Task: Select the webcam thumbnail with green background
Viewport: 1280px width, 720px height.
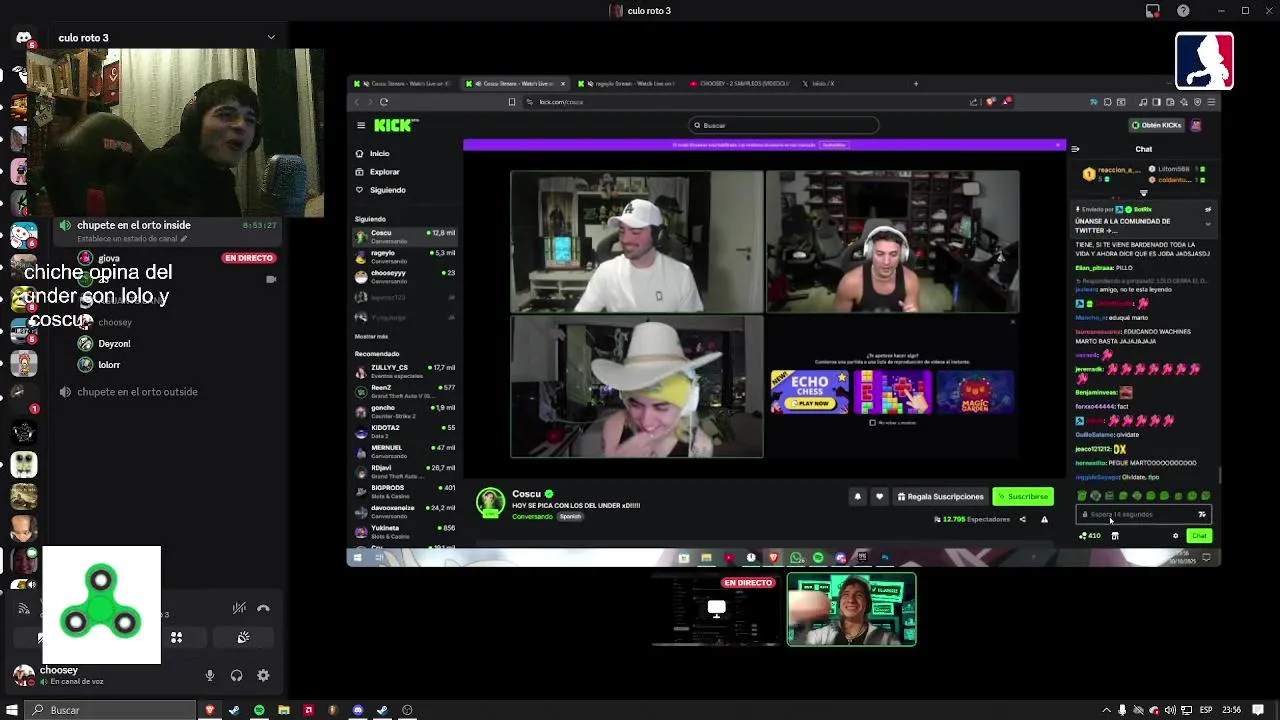Action: (851, 609)
